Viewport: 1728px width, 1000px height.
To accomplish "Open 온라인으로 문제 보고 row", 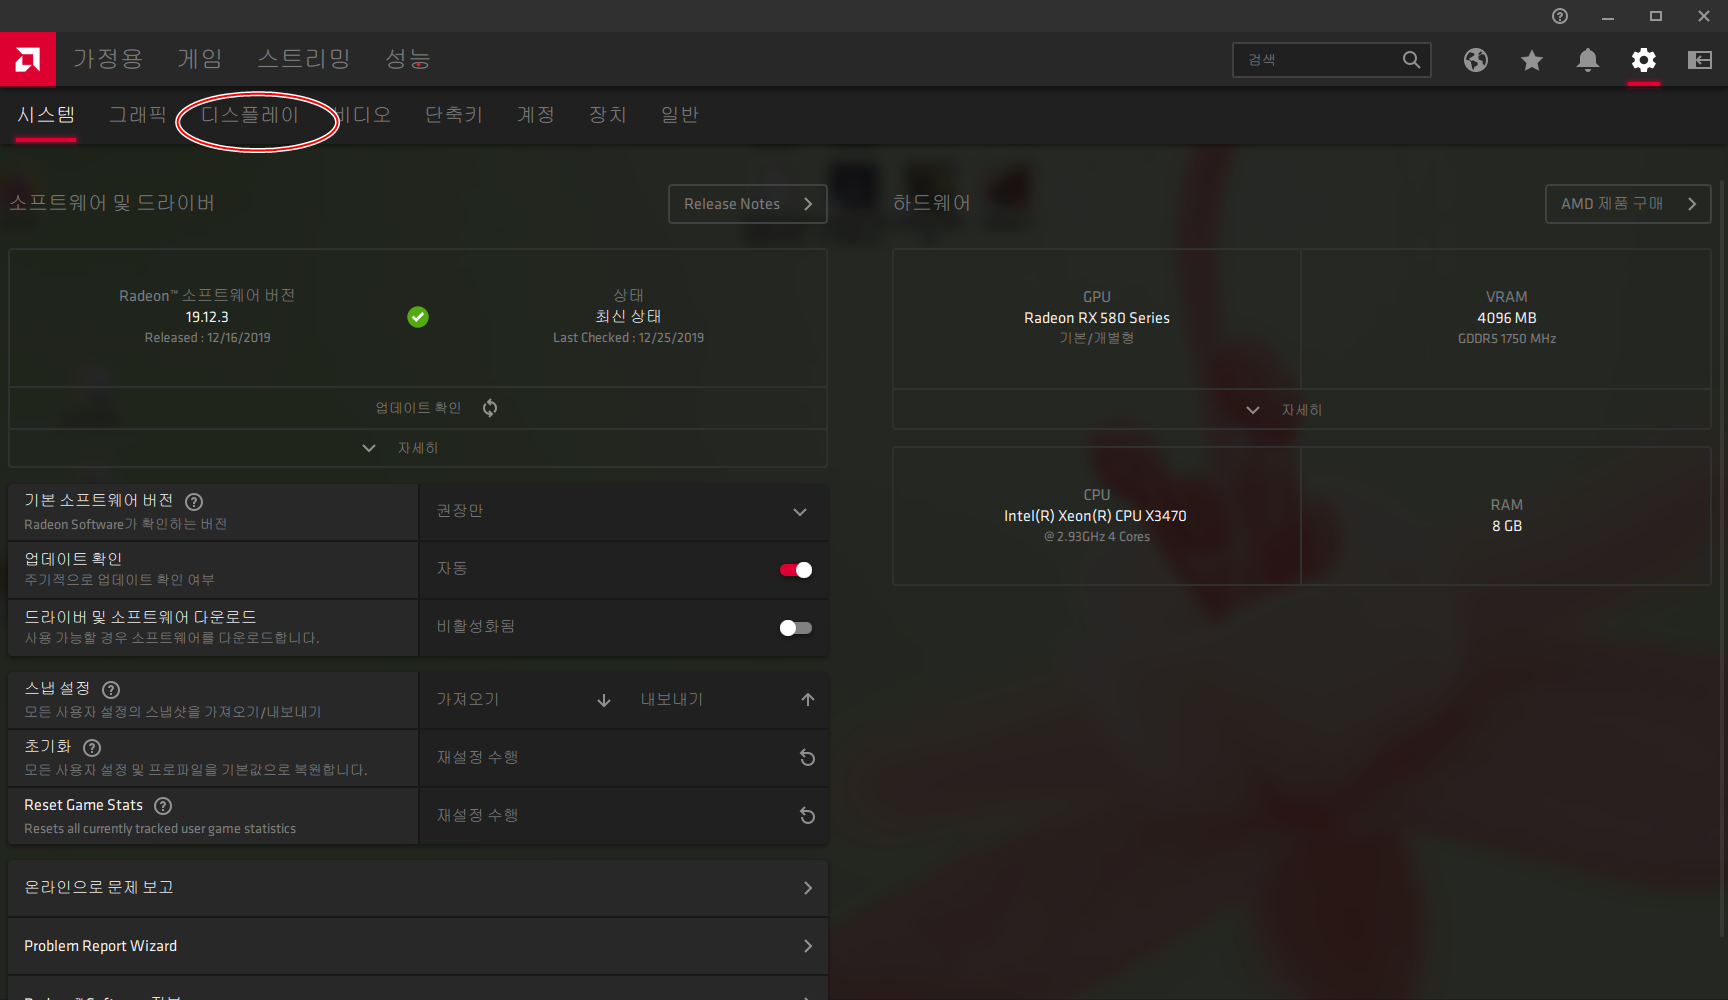I will [418, 888].
